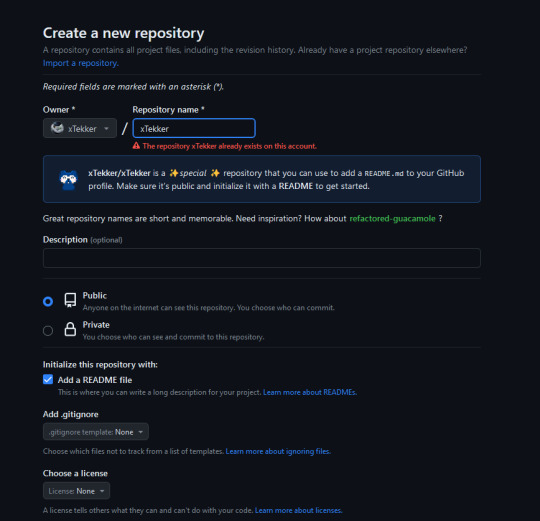
Task: Open Learn more about ignoring files link
Action: (x=278, y=451)
